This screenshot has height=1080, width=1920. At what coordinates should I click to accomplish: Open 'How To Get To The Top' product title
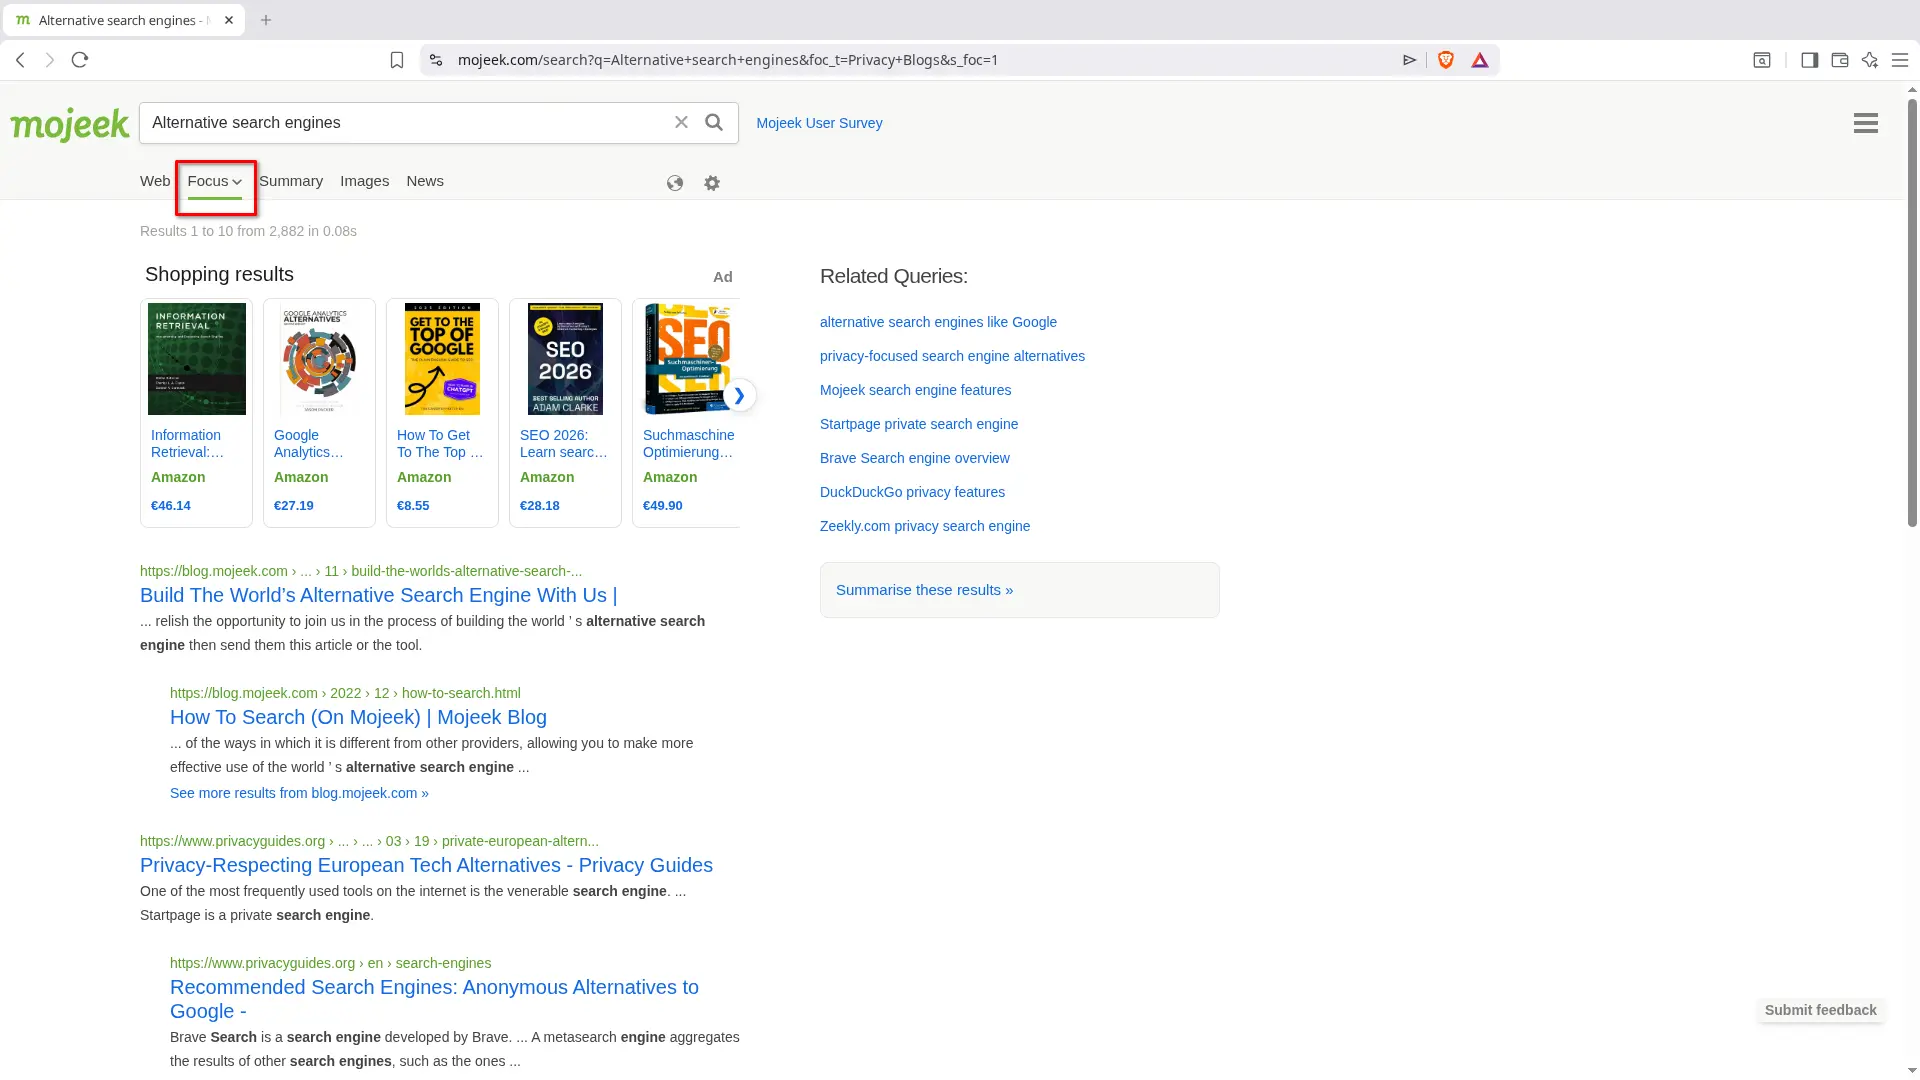coord(440,443)
